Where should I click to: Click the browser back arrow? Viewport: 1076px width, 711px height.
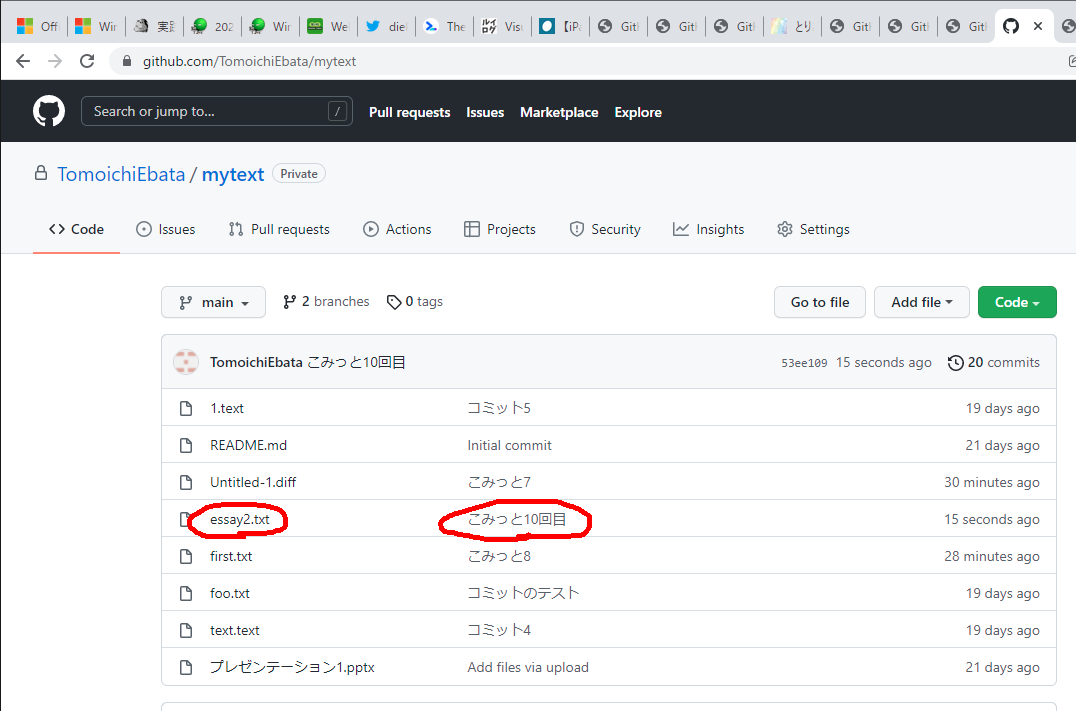click(x=23, y=61)
